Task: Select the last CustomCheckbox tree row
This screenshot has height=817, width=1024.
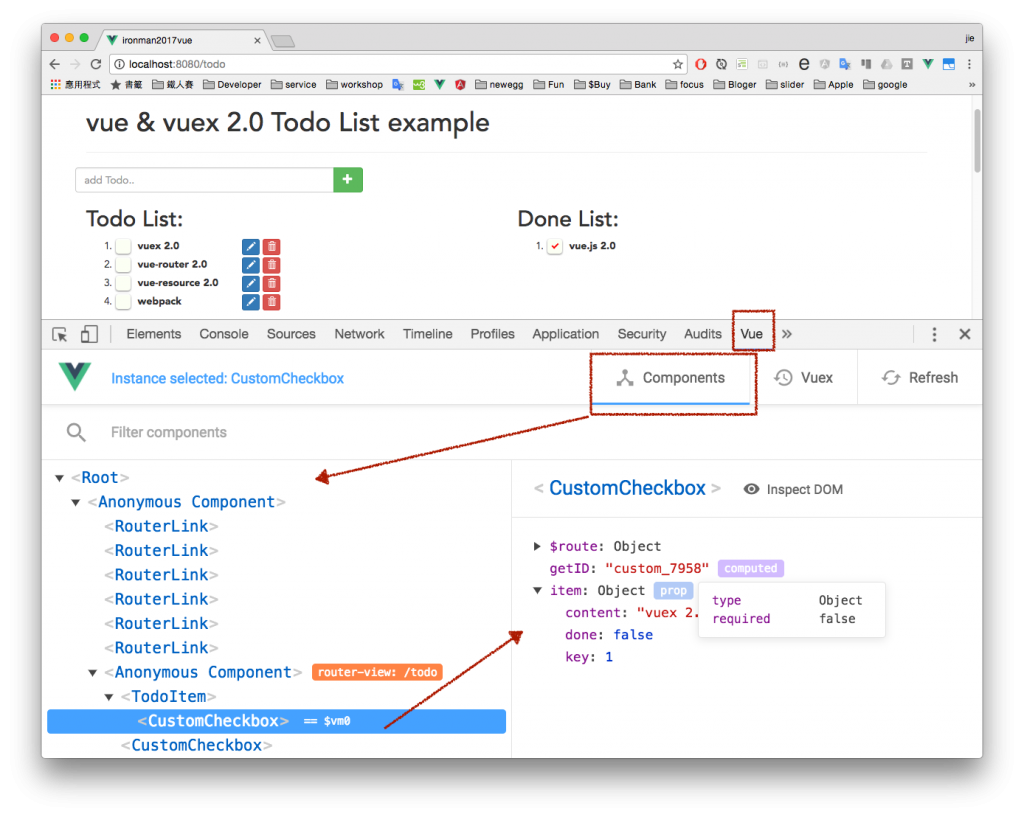Action: pos(197,745)
